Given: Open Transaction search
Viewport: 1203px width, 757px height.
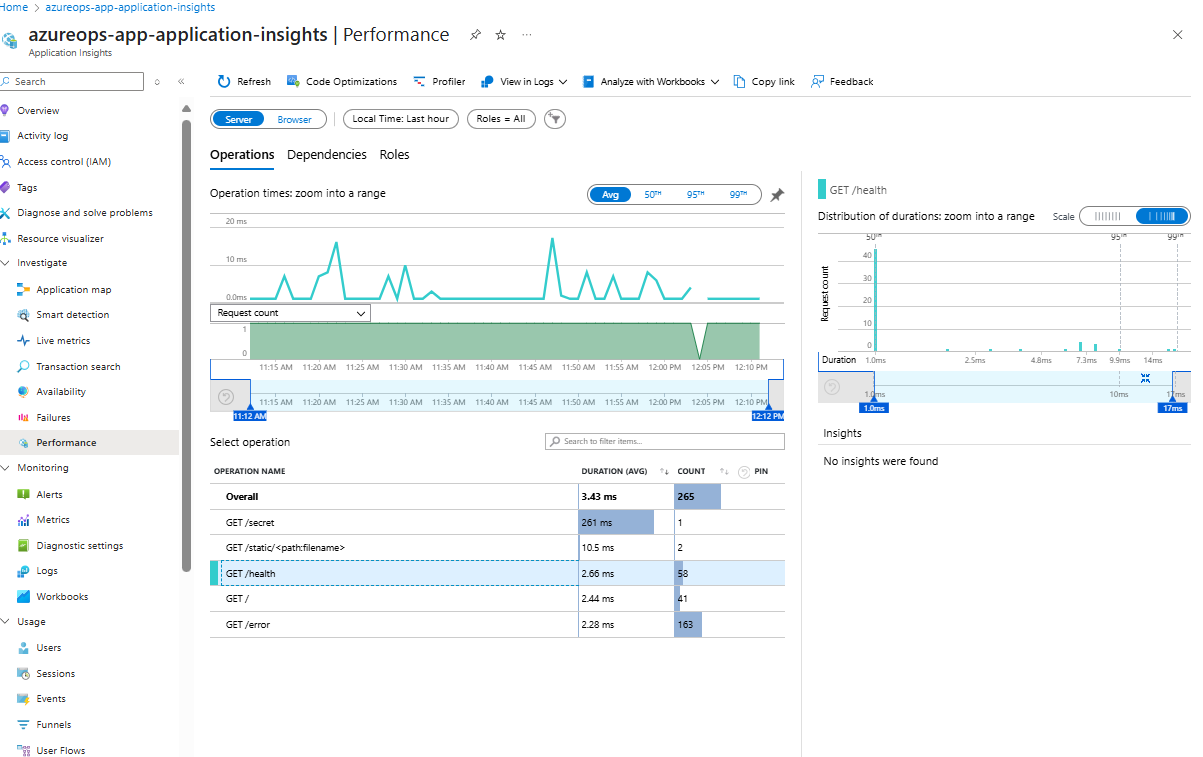Looking at the screenshot, I should coord(78,366).
